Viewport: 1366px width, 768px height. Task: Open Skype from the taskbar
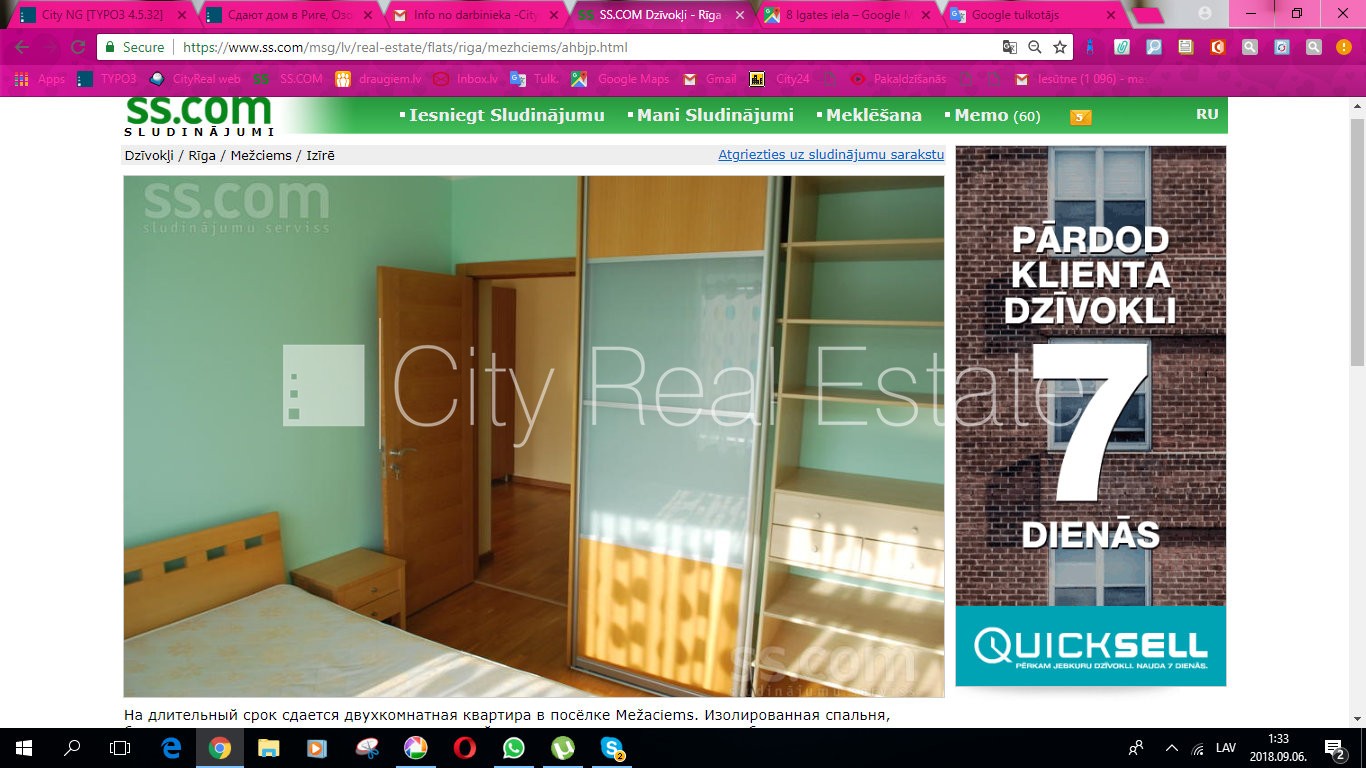(x=611, y=748)
